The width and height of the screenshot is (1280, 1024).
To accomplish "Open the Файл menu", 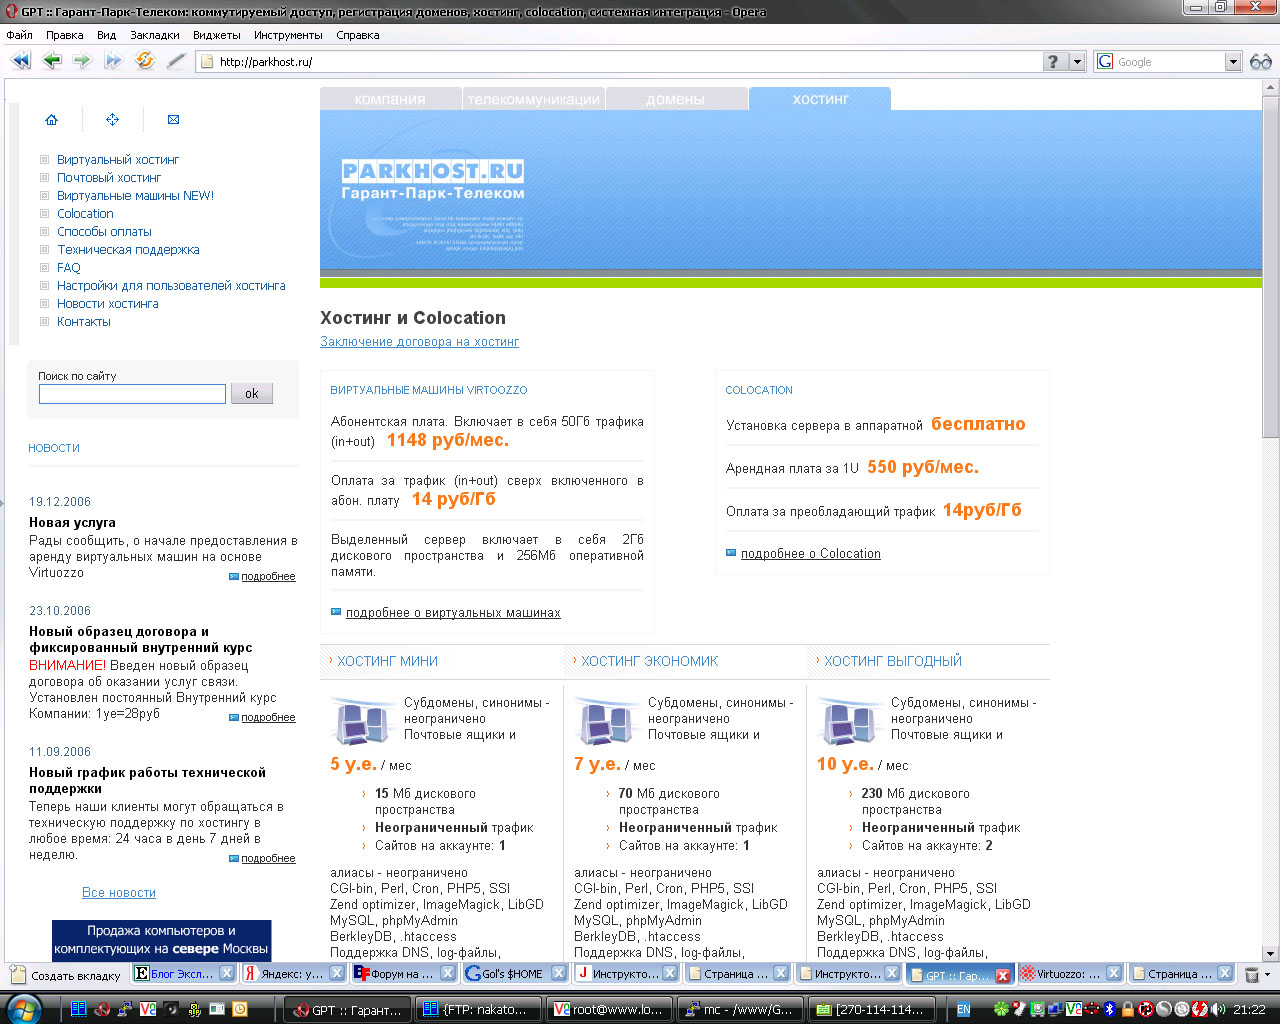I will coord(19,35).
